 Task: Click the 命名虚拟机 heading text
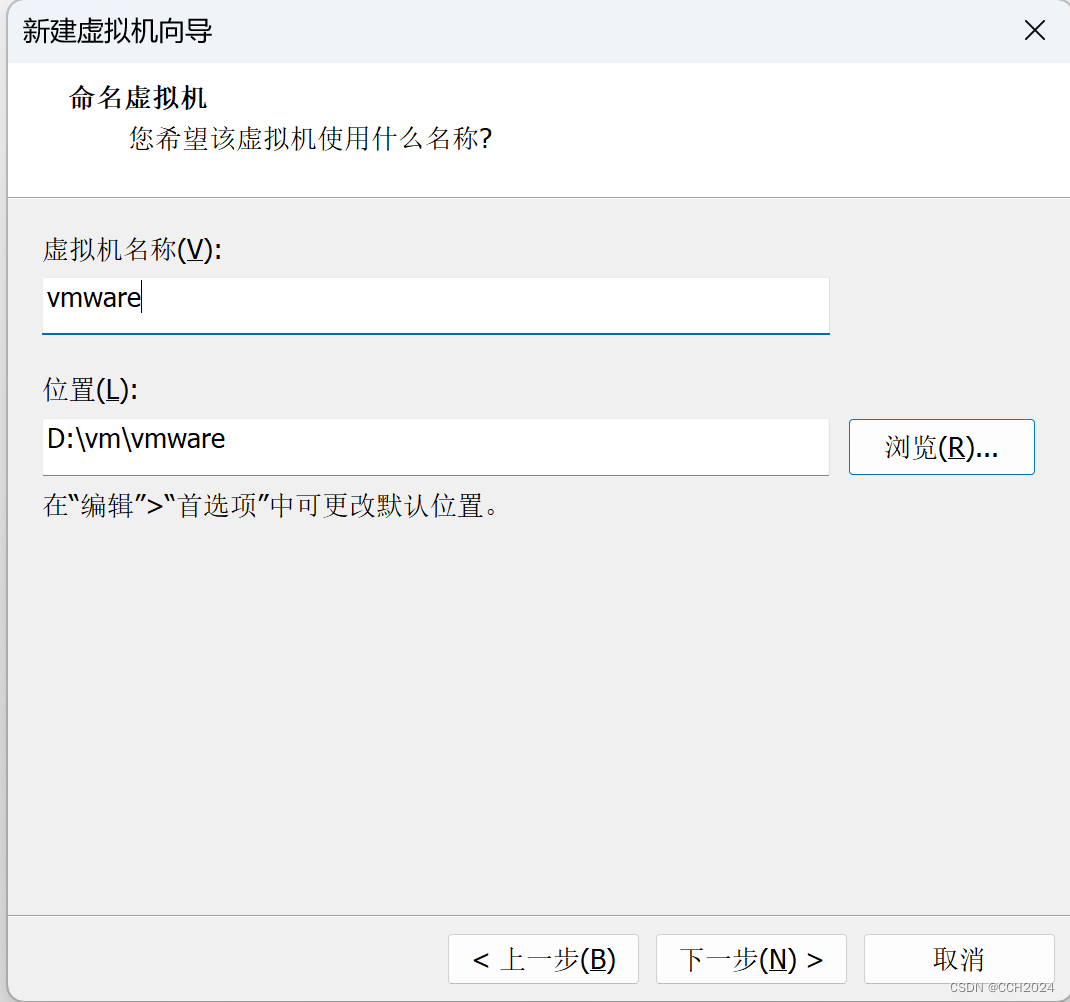(x=138, y=98)
